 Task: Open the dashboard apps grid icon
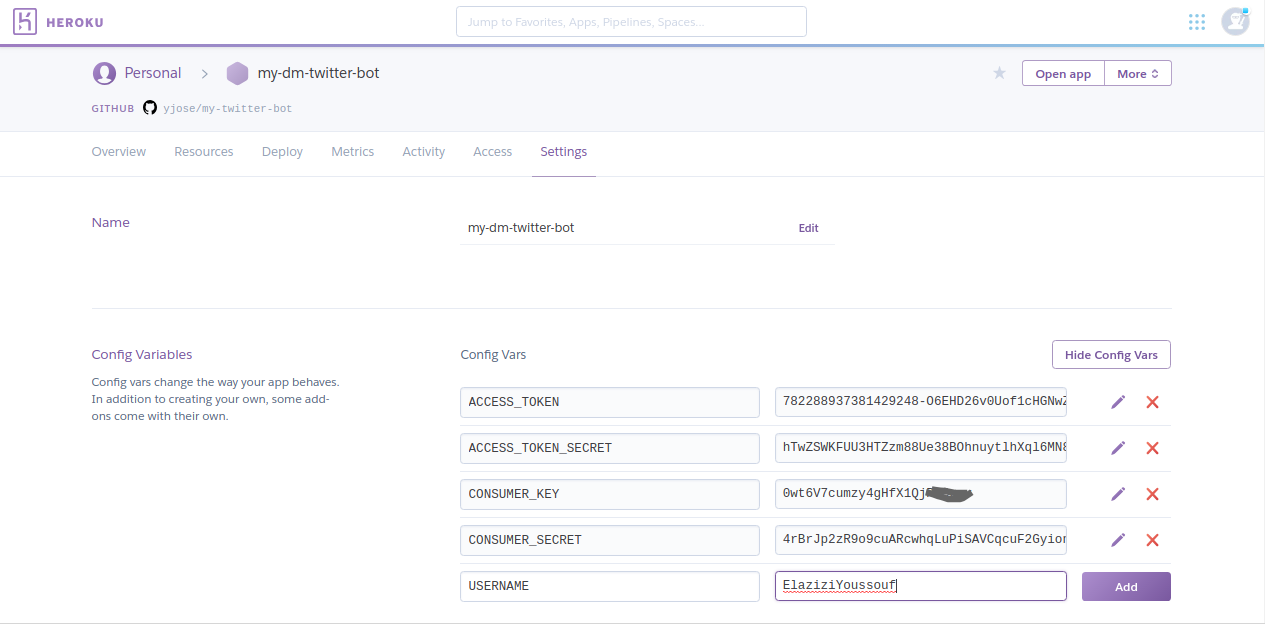[x=1196, y=21]
